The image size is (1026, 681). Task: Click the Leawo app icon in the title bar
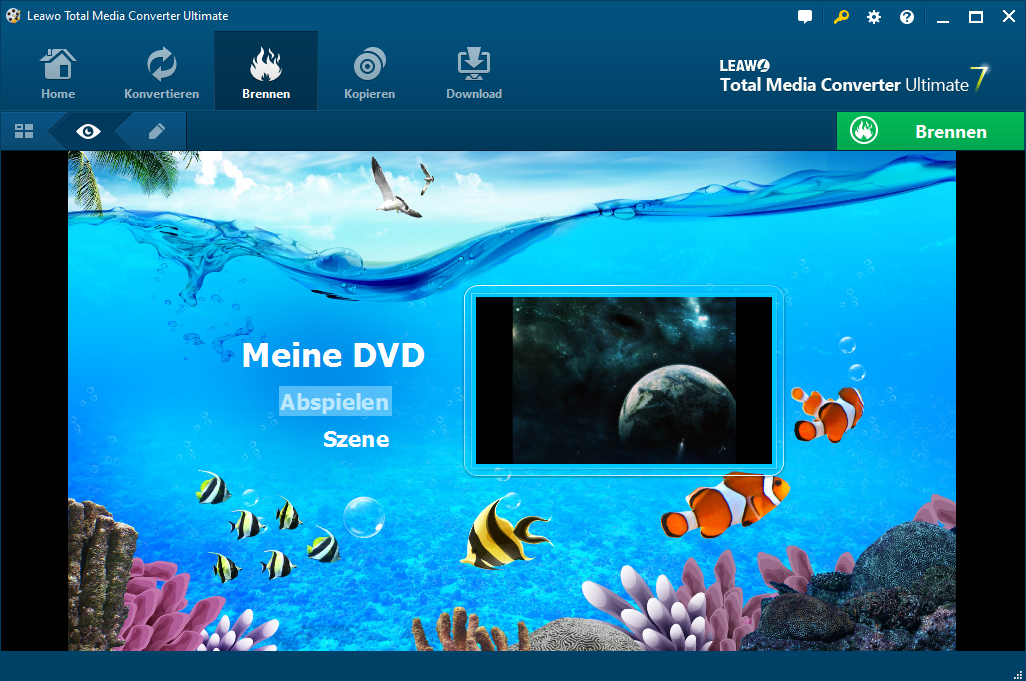[x=13, y=15]
